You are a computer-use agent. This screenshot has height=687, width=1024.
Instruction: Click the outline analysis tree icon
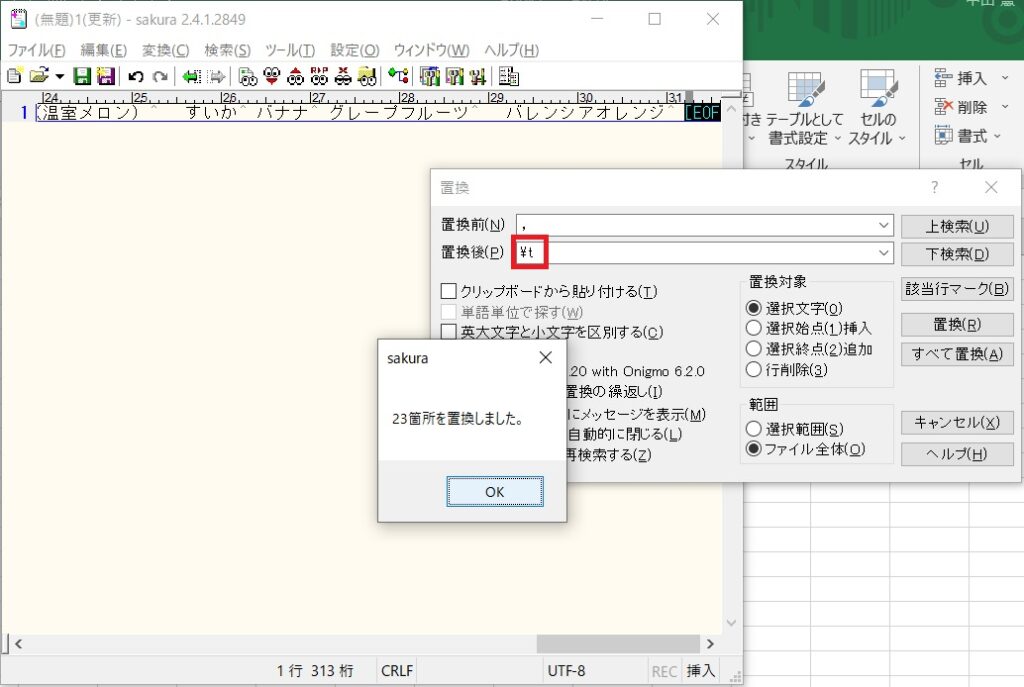(398, 76)
